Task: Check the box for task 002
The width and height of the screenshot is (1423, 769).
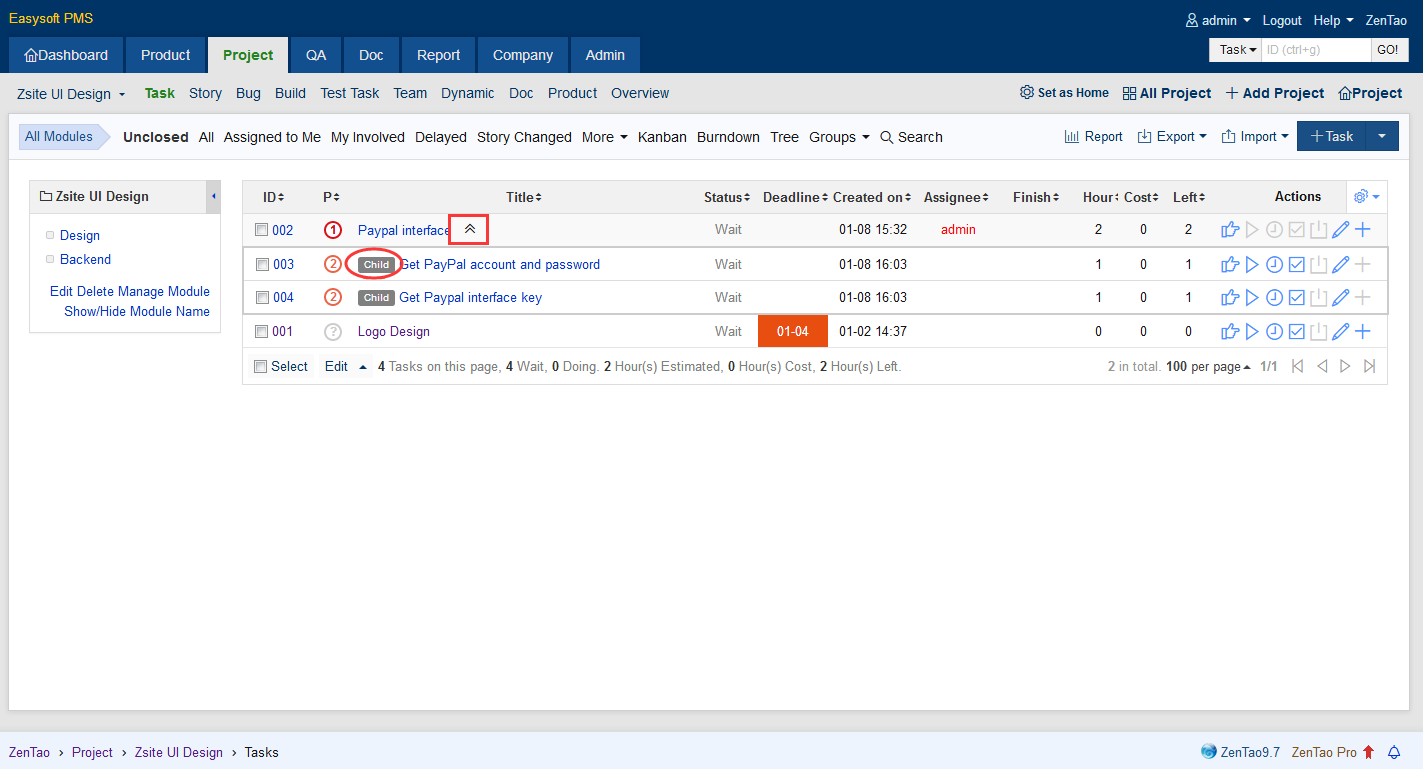Action: click(x=262, y=230)
